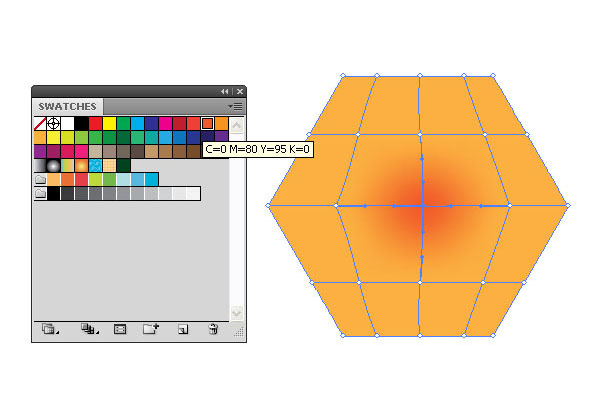The height and width of the screenshot is (412, 600).
Task: Open the Swatch Libraries menu icon
Action: point(50,329)
